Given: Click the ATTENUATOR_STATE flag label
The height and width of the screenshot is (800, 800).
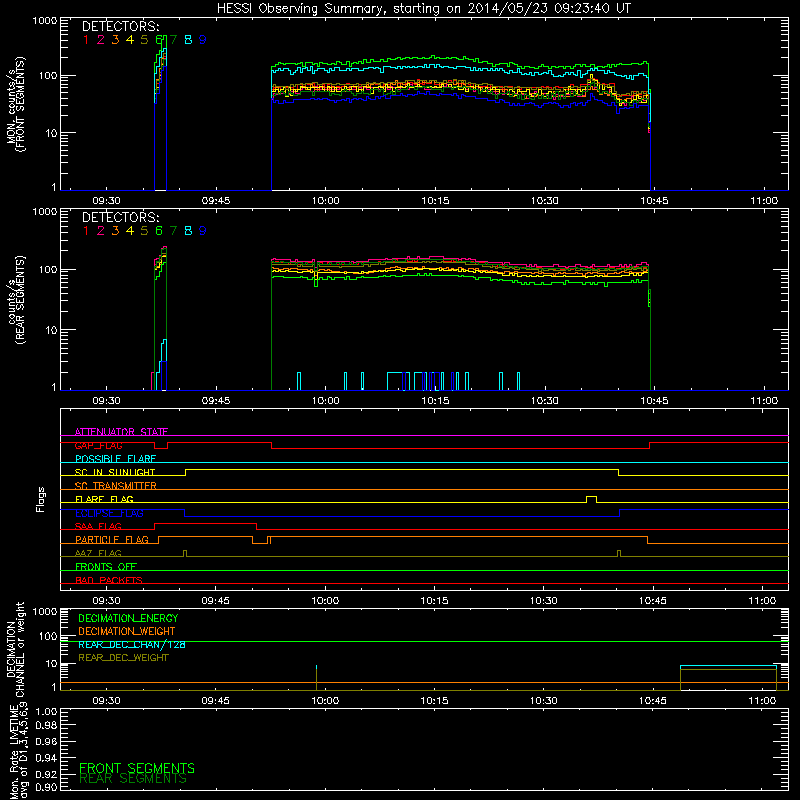Looking at the screenshot, I should click(x=121, y=432).
